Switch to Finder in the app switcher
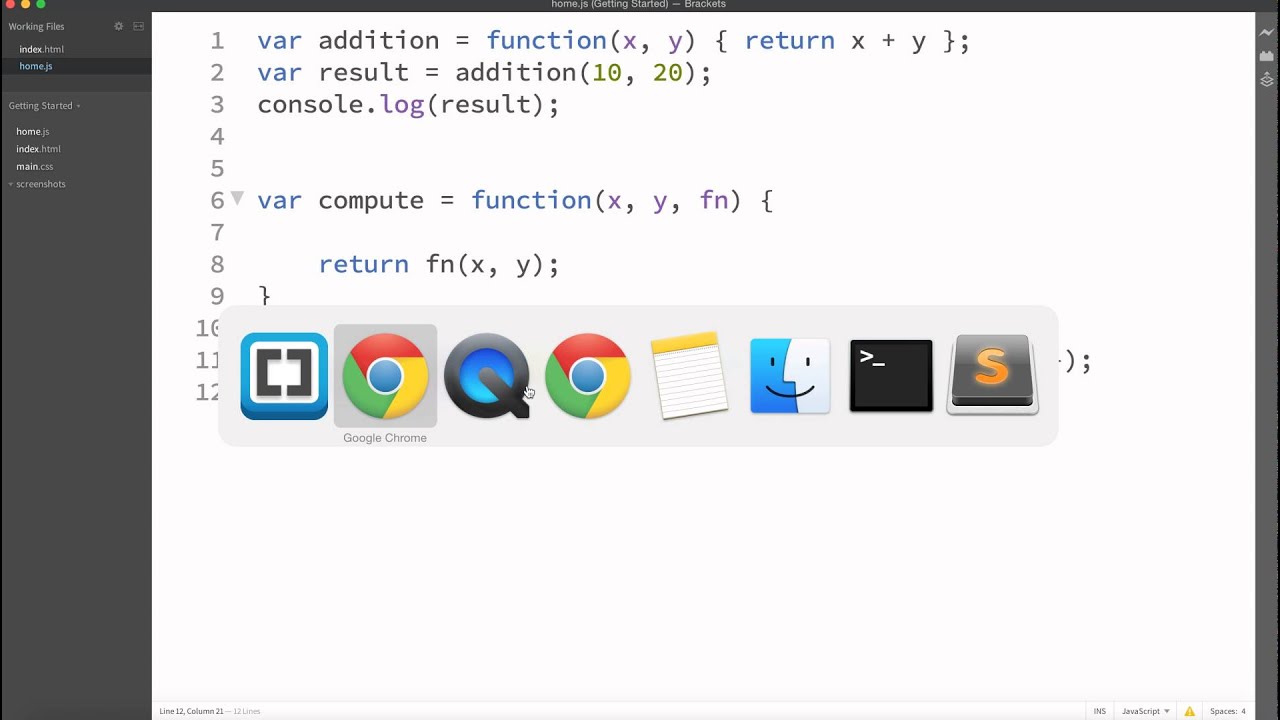Image resolution: width=1280 pixels, height=720 pixels. tap(790, 376)
